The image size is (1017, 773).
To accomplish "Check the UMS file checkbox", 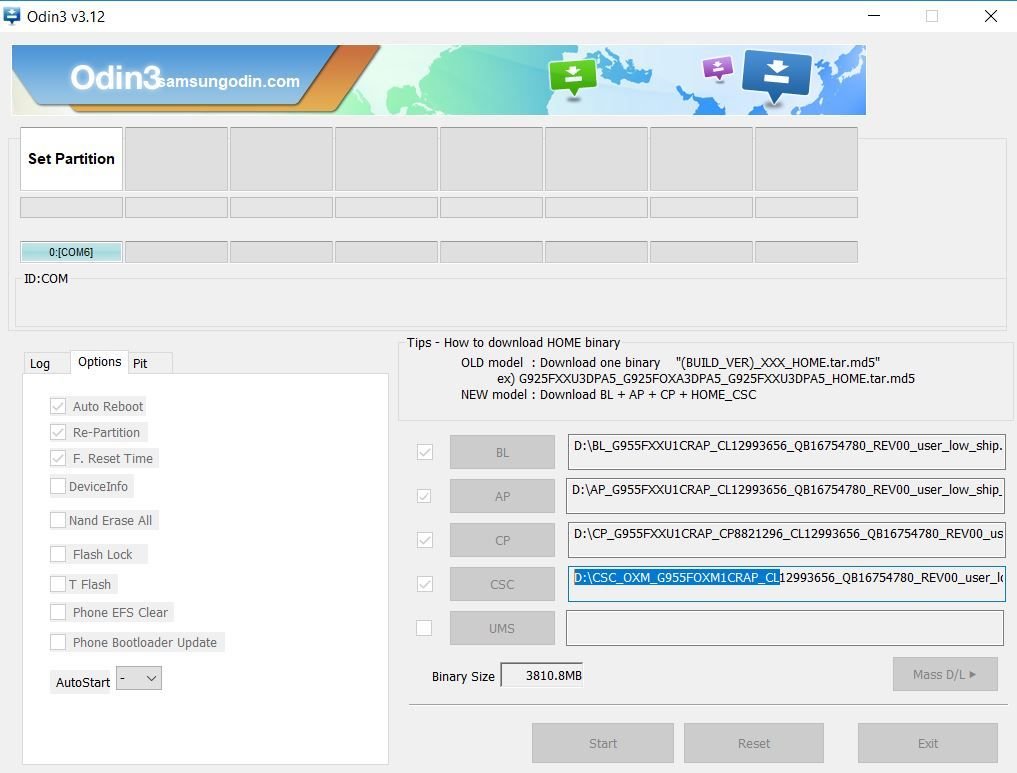I will click(424, 628).
